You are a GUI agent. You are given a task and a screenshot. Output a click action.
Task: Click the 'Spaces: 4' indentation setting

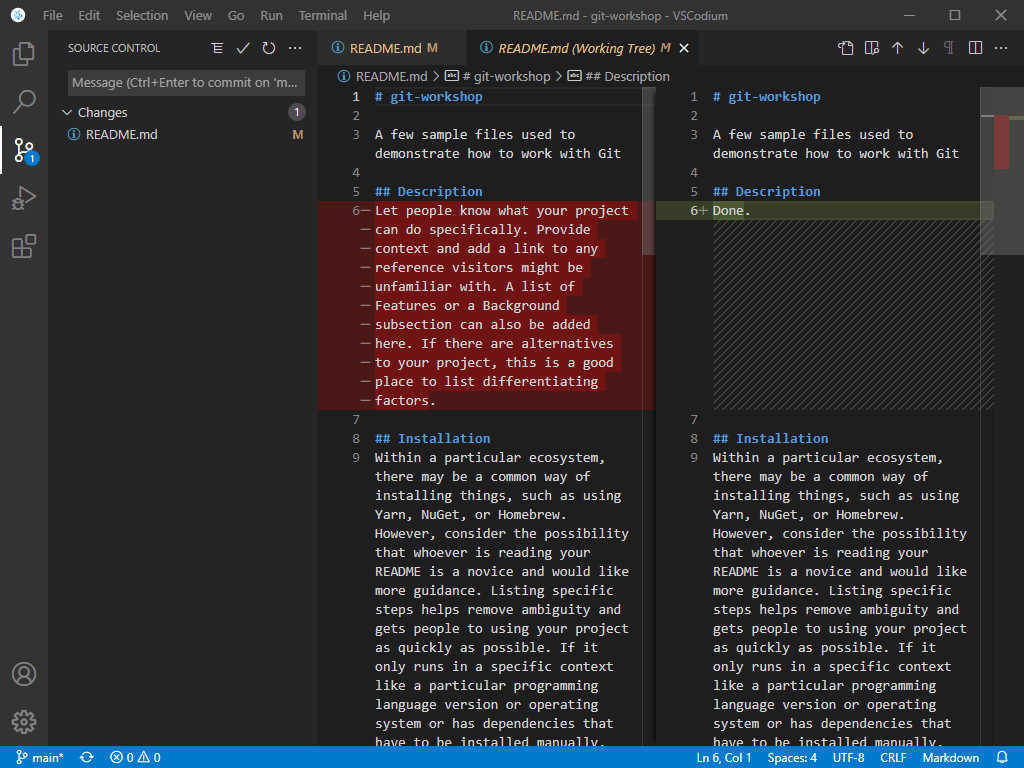(792, 758)
